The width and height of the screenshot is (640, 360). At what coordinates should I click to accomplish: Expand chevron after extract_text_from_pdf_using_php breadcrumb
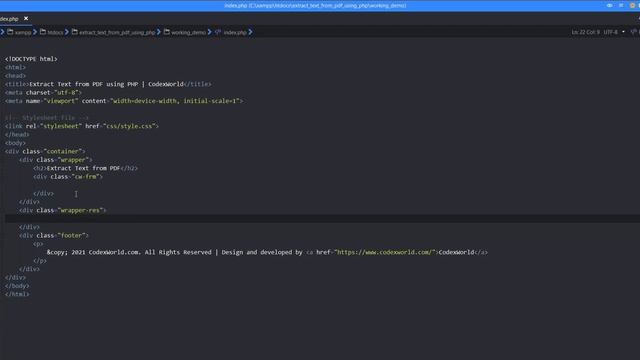click(159, 32)
